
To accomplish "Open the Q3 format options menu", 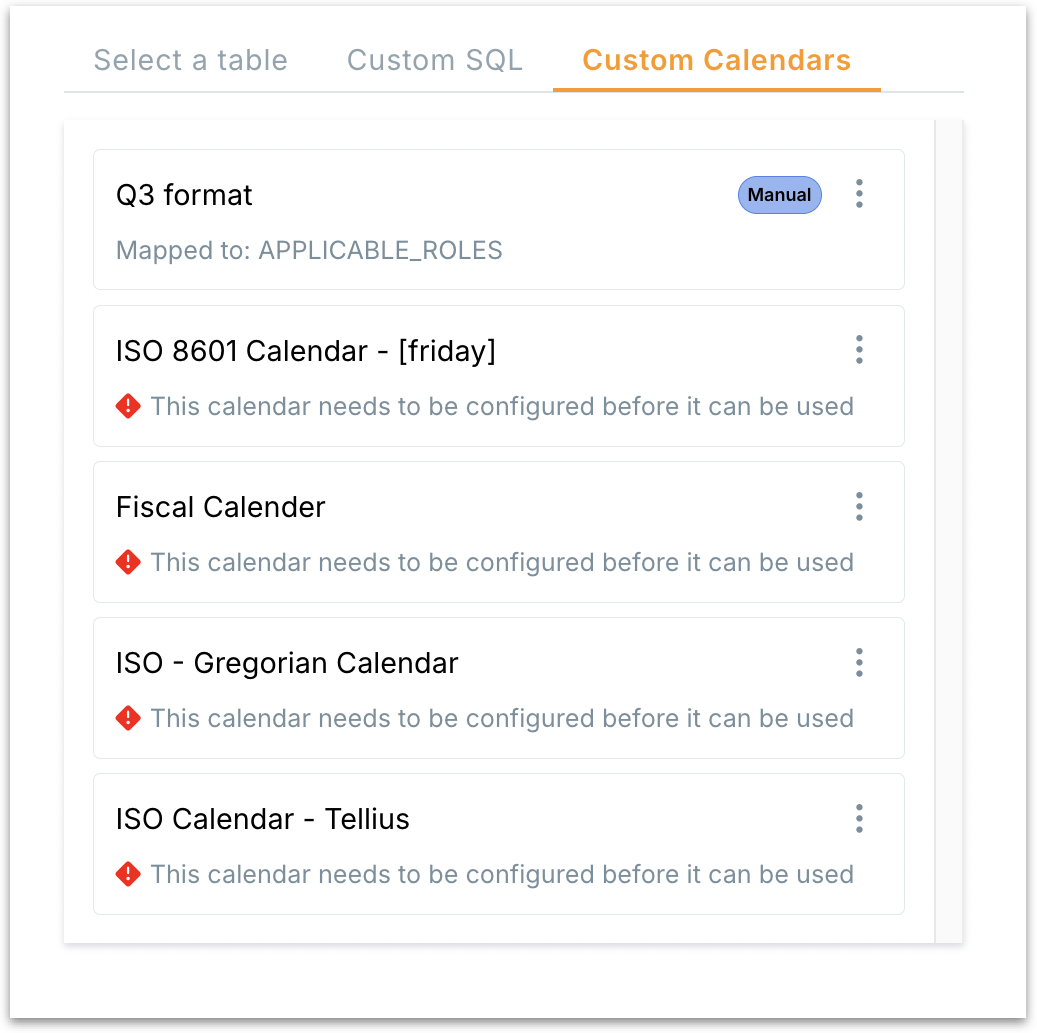I will pos(859,194).
